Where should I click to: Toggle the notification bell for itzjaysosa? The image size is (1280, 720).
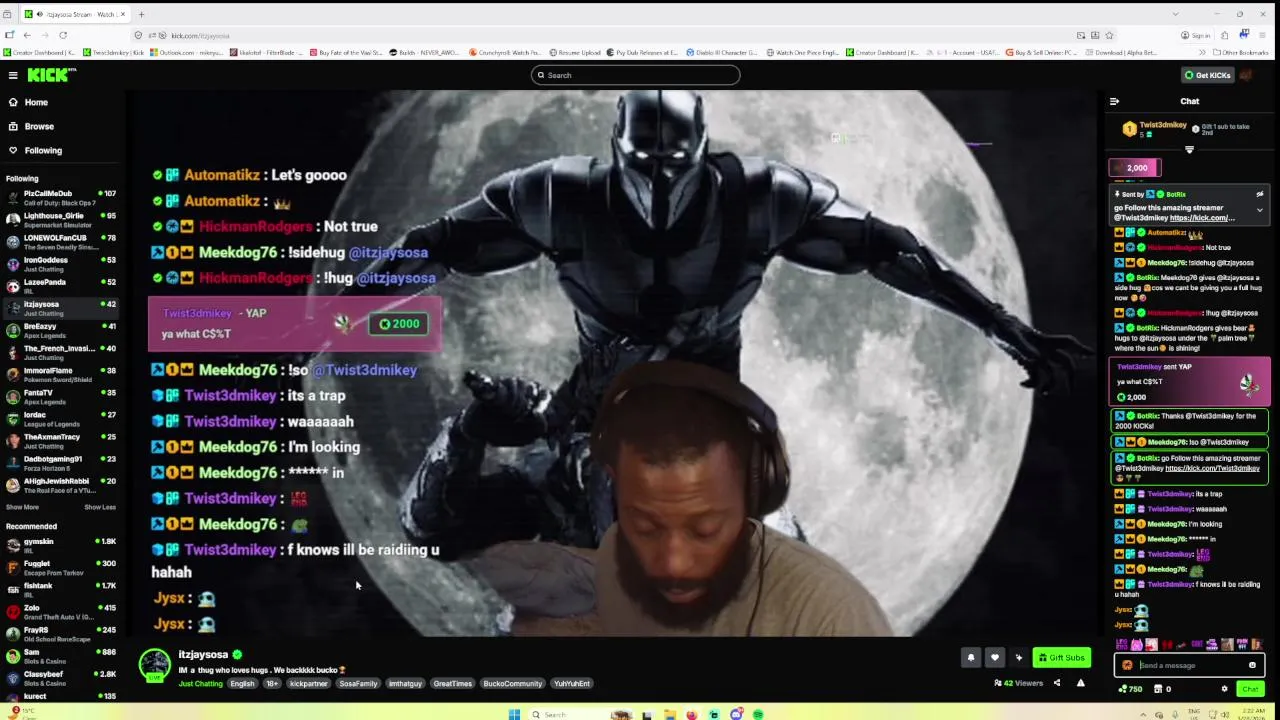point(970,658)
